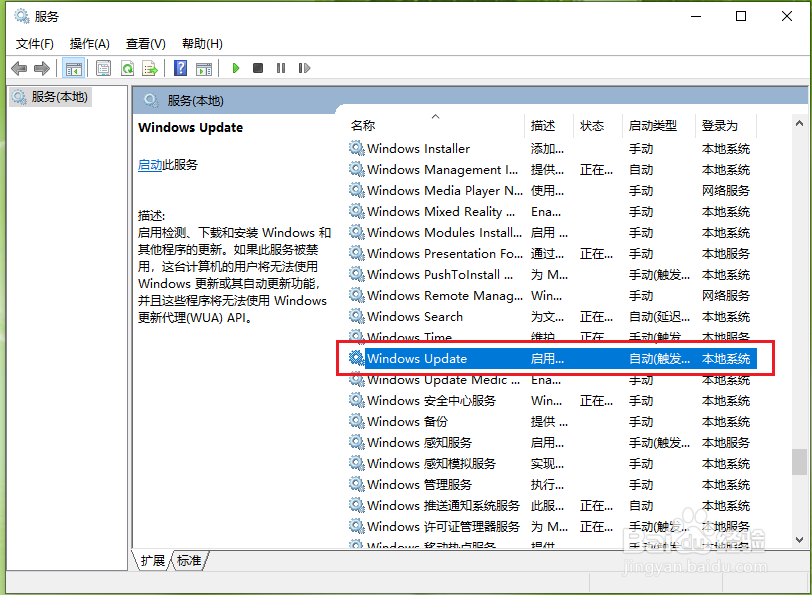This screenshot has height=595, width=812.
Task: Sort by the 描述 column header
Action: point(549,125)
